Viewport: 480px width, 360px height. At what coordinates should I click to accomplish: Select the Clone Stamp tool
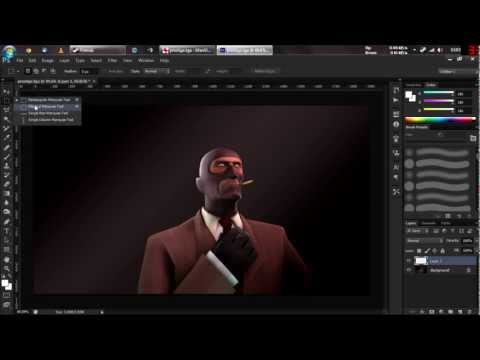[6, 166]
